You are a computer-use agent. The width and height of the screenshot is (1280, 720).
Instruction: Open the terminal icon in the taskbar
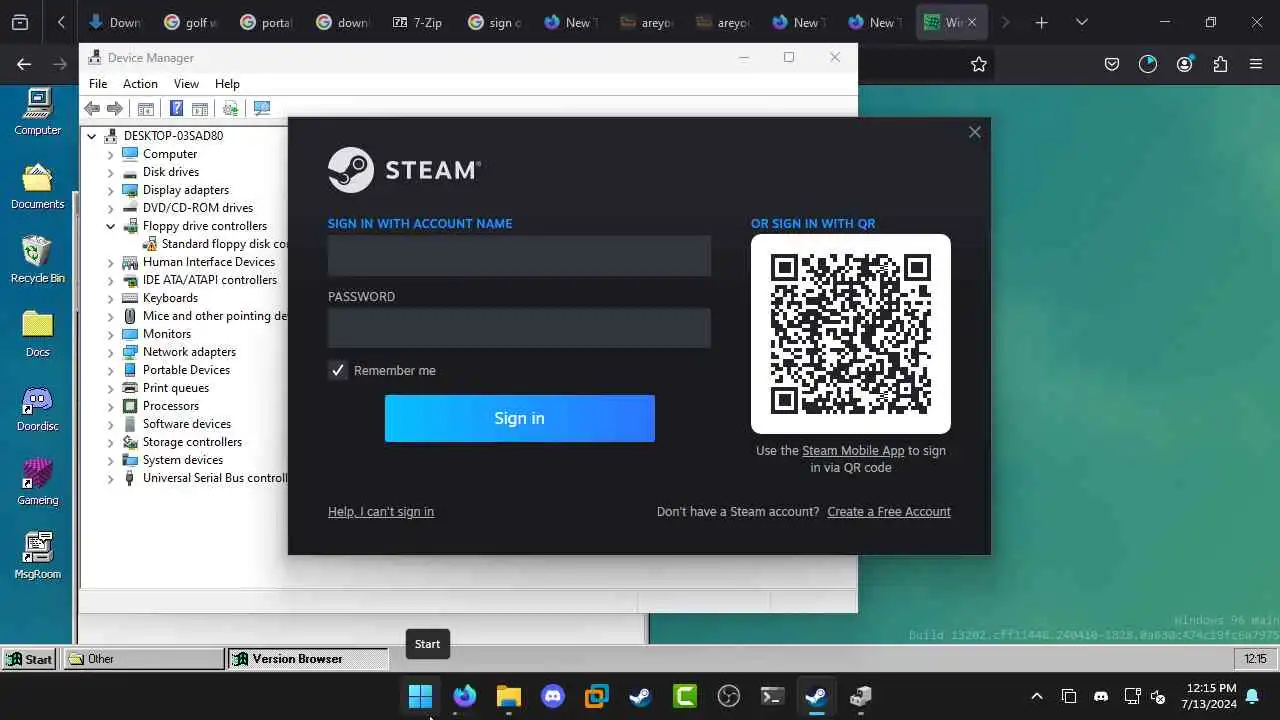point(773,696)
